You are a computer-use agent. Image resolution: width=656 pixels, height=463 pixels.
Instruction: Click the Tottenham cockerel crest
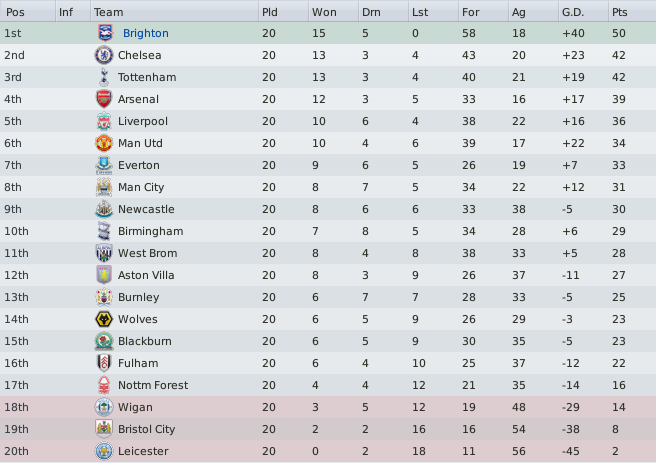coord(104,77)
